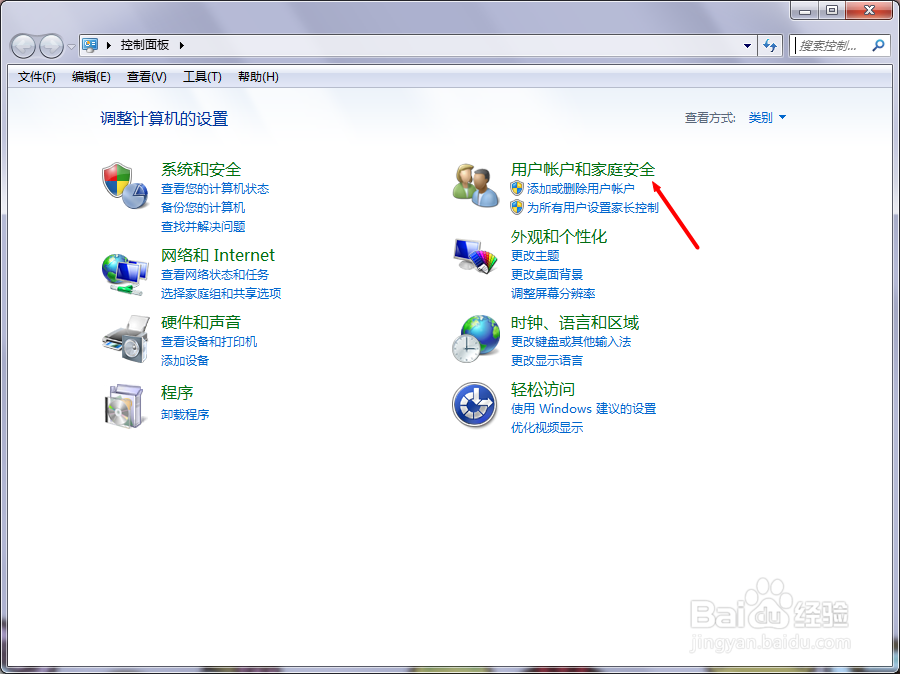Click 查看您的计算机状态 link
The height and width of the screenshot is (674, 900).
coord(215,188)
